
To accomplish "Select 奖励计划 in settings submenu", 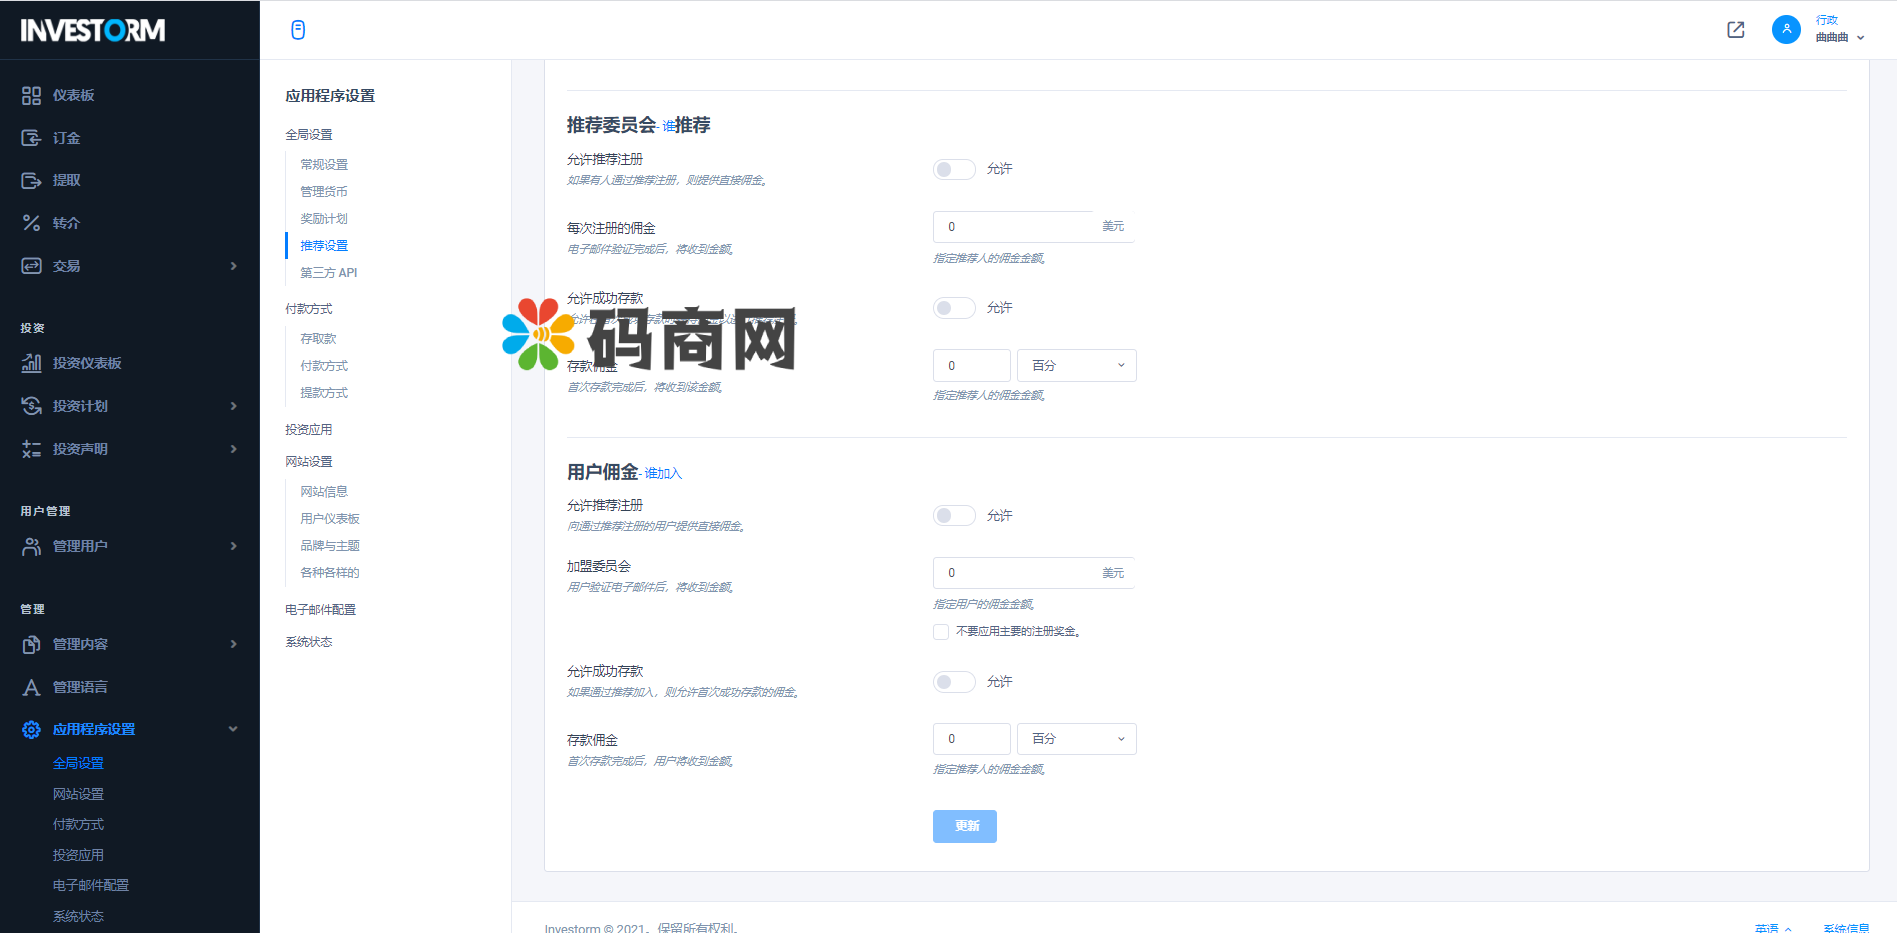I will click(x=324, y=219).
